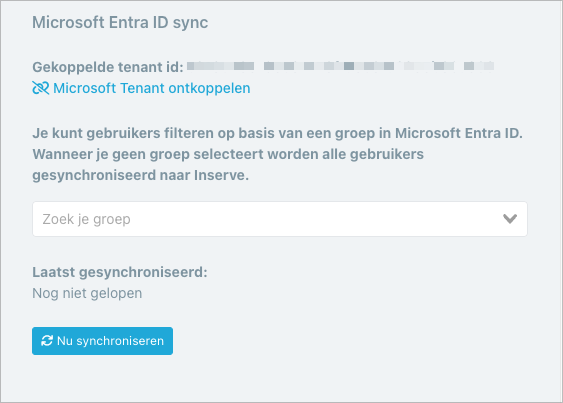Click the broken chain unlink icon

point(41,88)
